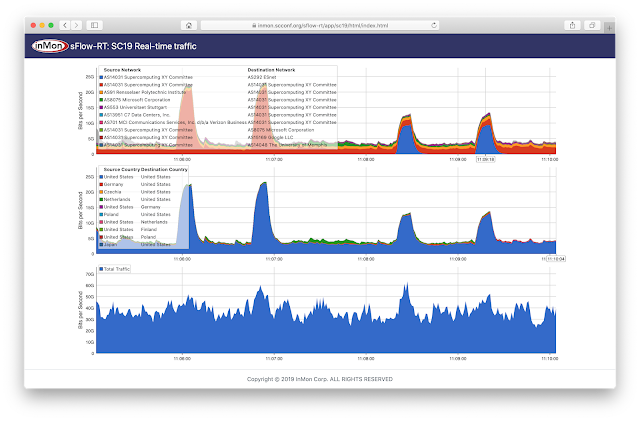Viewport: 640px width, 421px height.
Task: Click the AS292 ESnet destination label
Action: click(x=262, y=77)
